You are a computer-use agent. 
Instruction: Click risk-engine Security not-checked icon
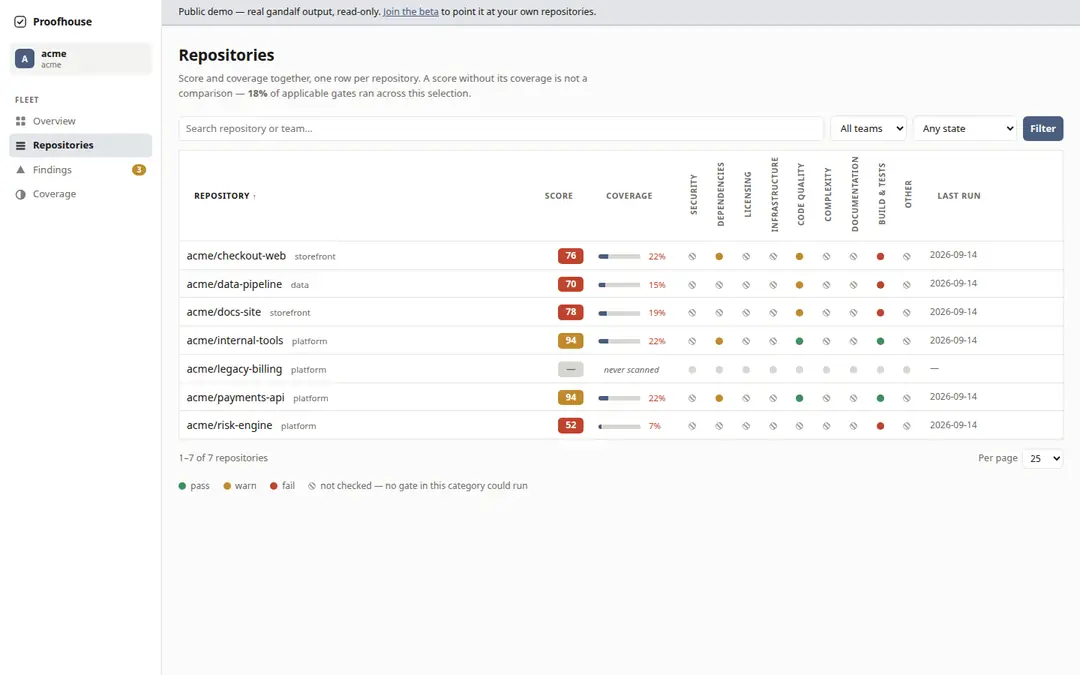692,426
